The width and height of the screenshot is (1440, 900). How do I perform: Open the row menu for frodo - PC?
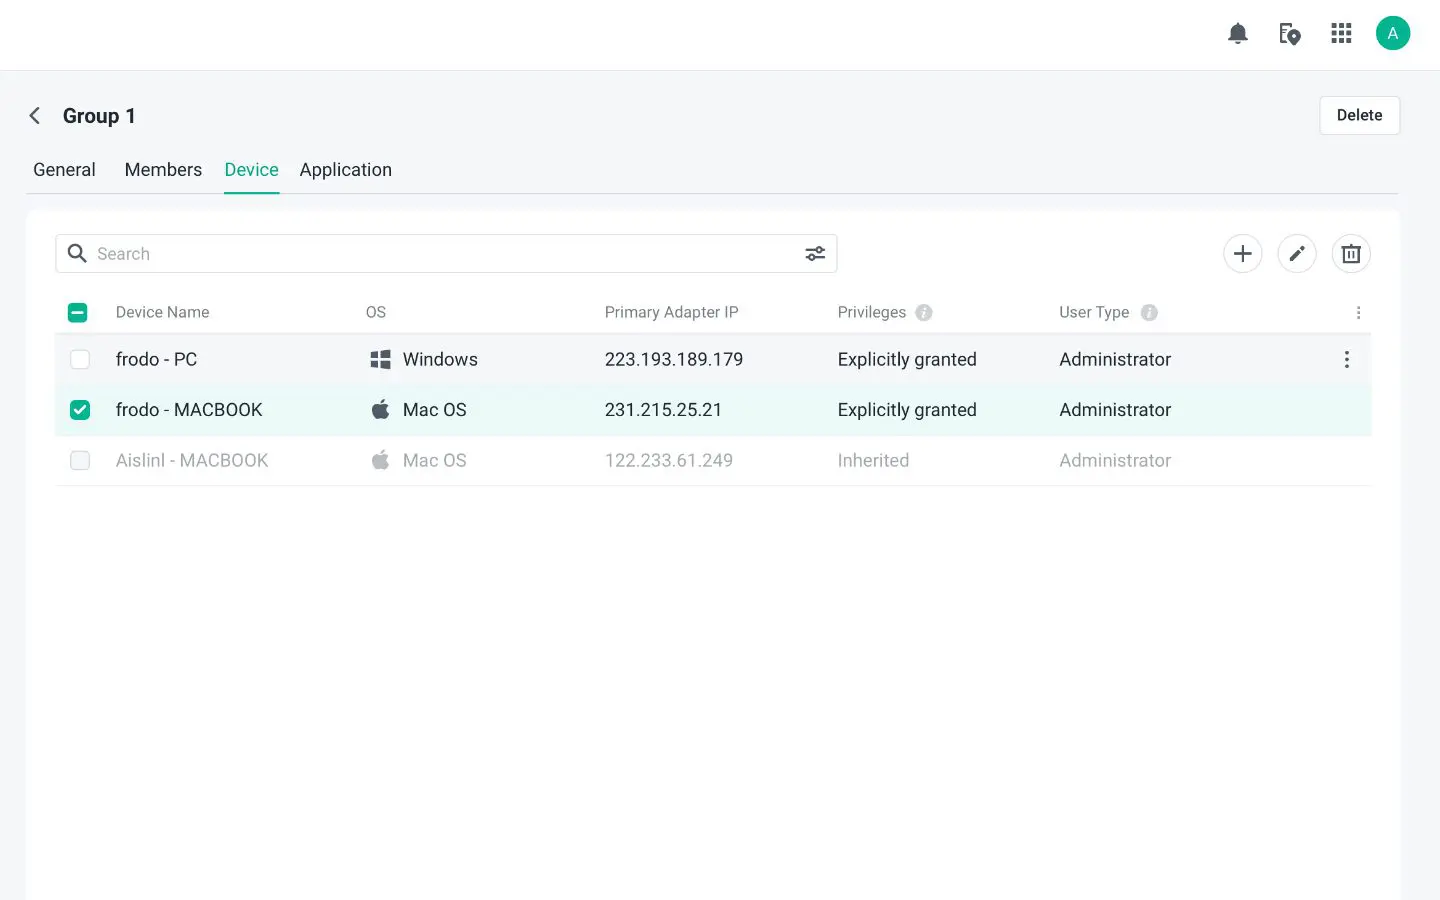coord(1347,359)
